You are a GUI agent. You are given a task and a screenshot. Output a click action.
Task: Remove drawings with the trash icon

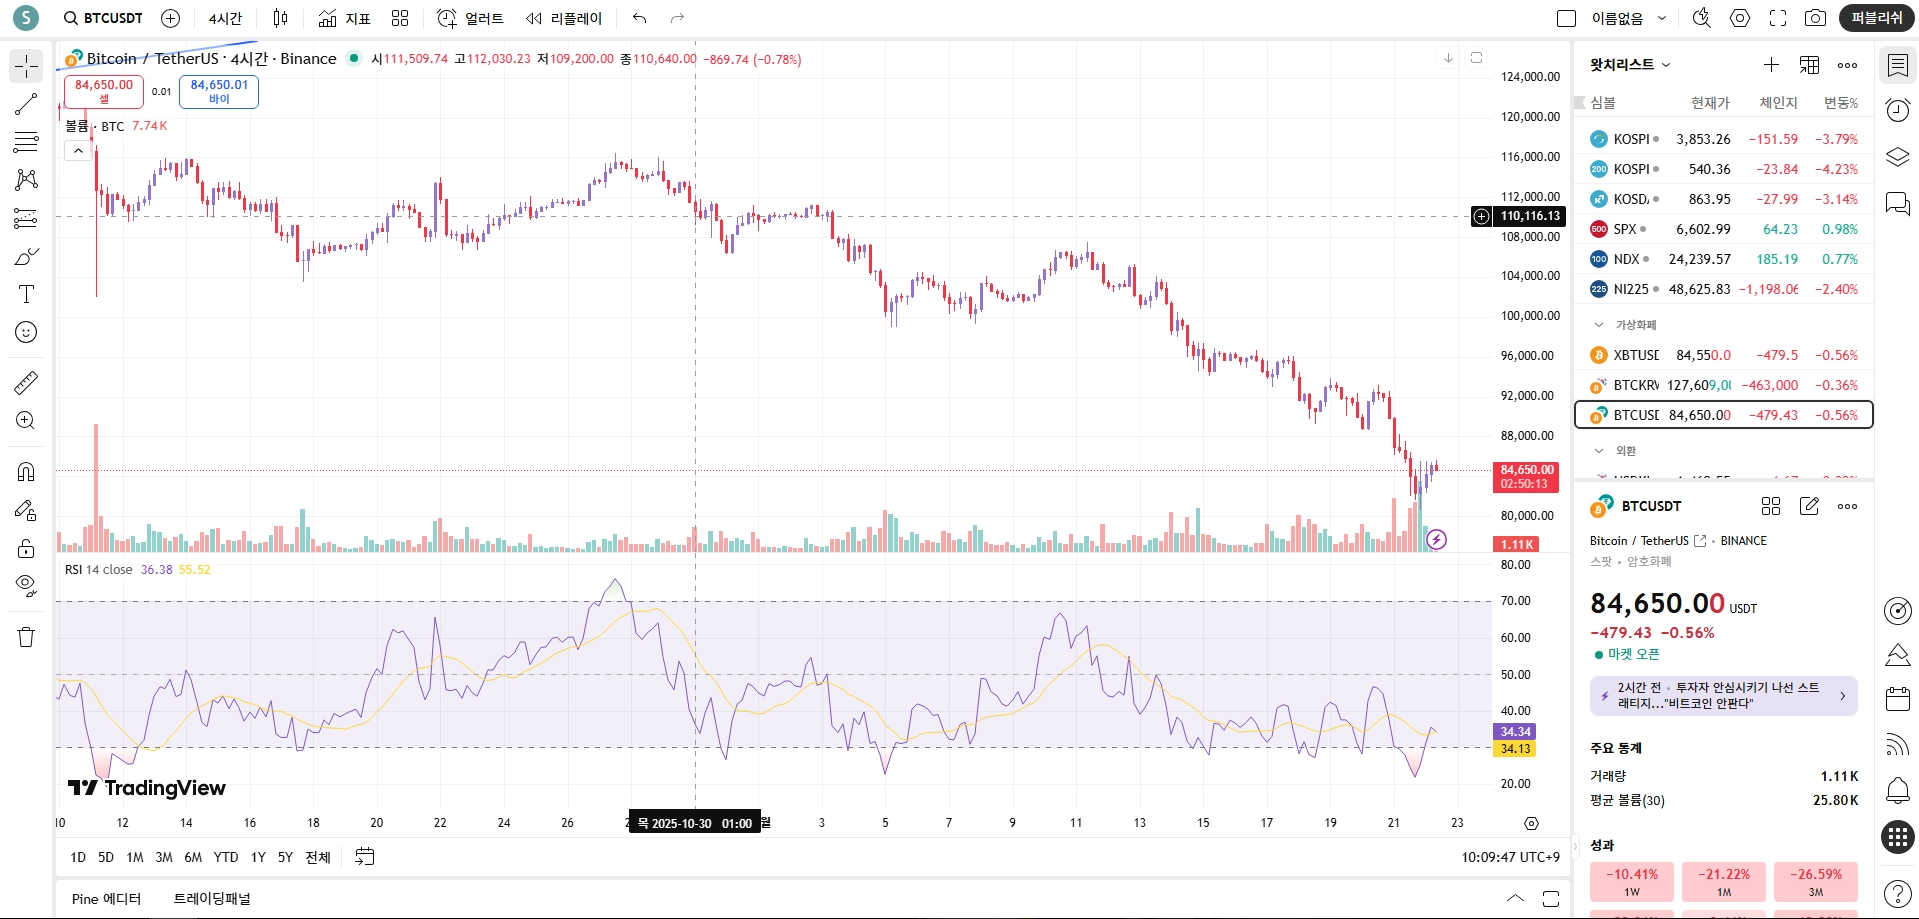click(26, 637)
